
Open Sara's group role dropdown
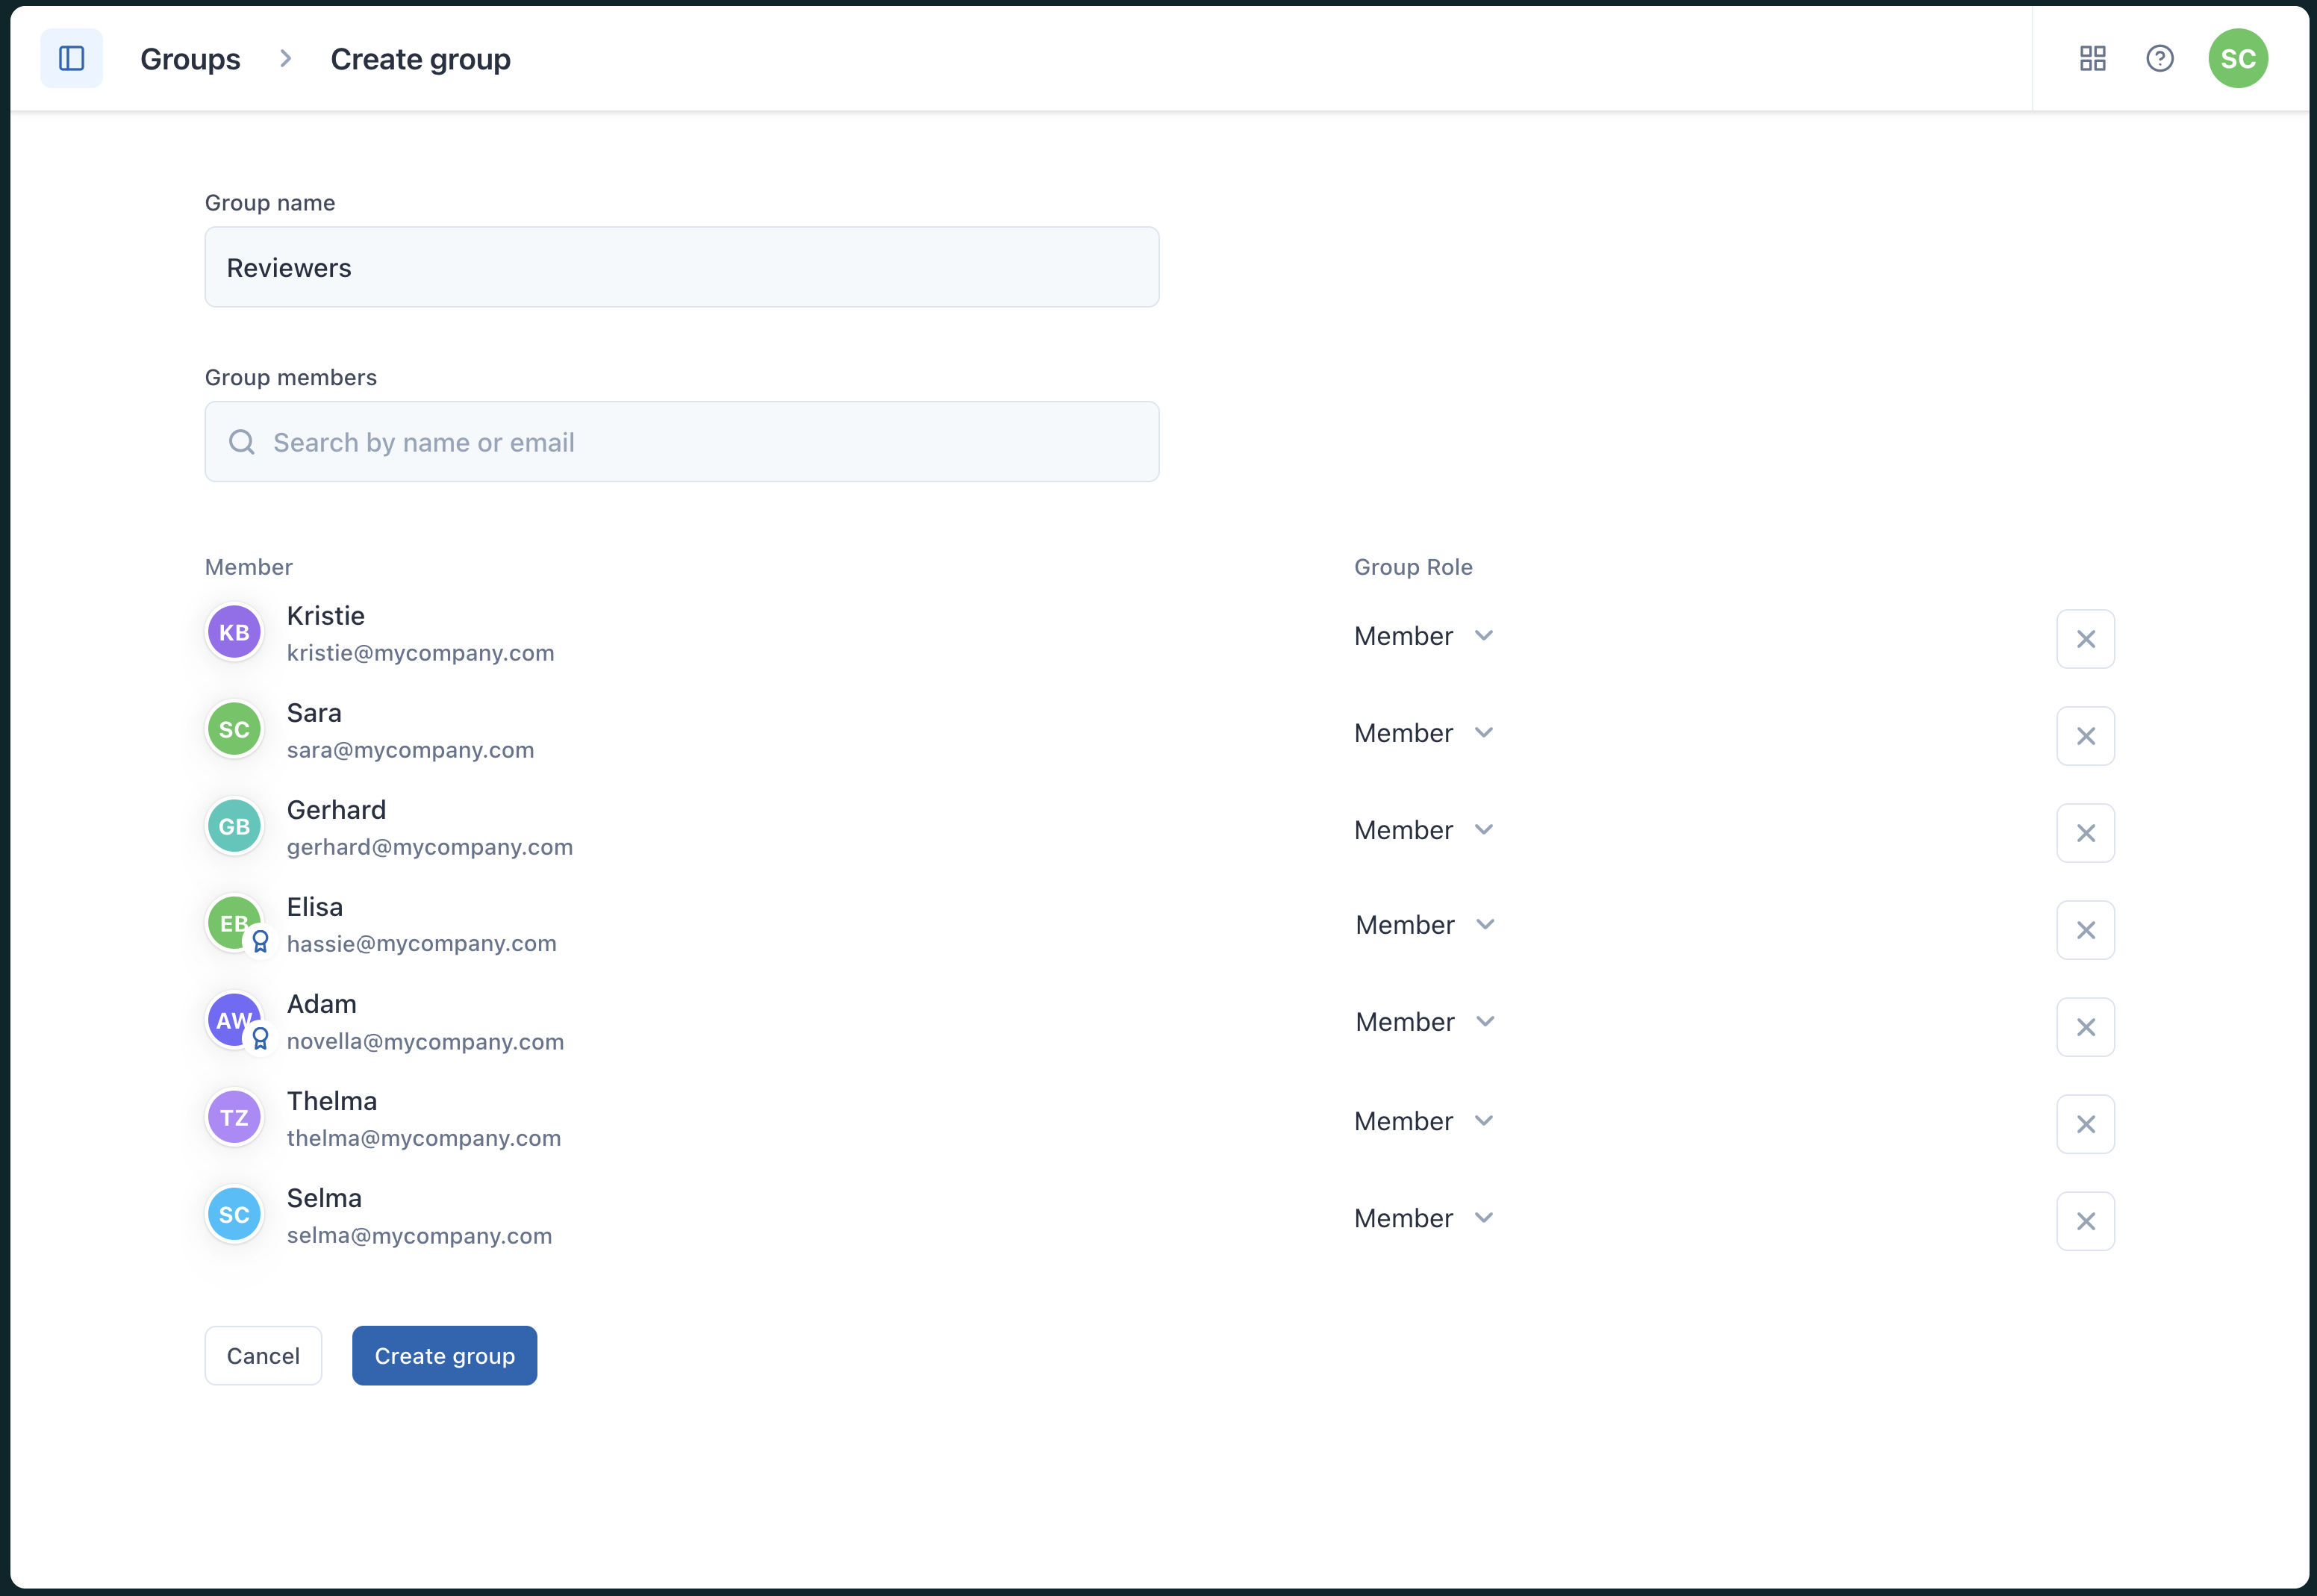coord(1423,733)
